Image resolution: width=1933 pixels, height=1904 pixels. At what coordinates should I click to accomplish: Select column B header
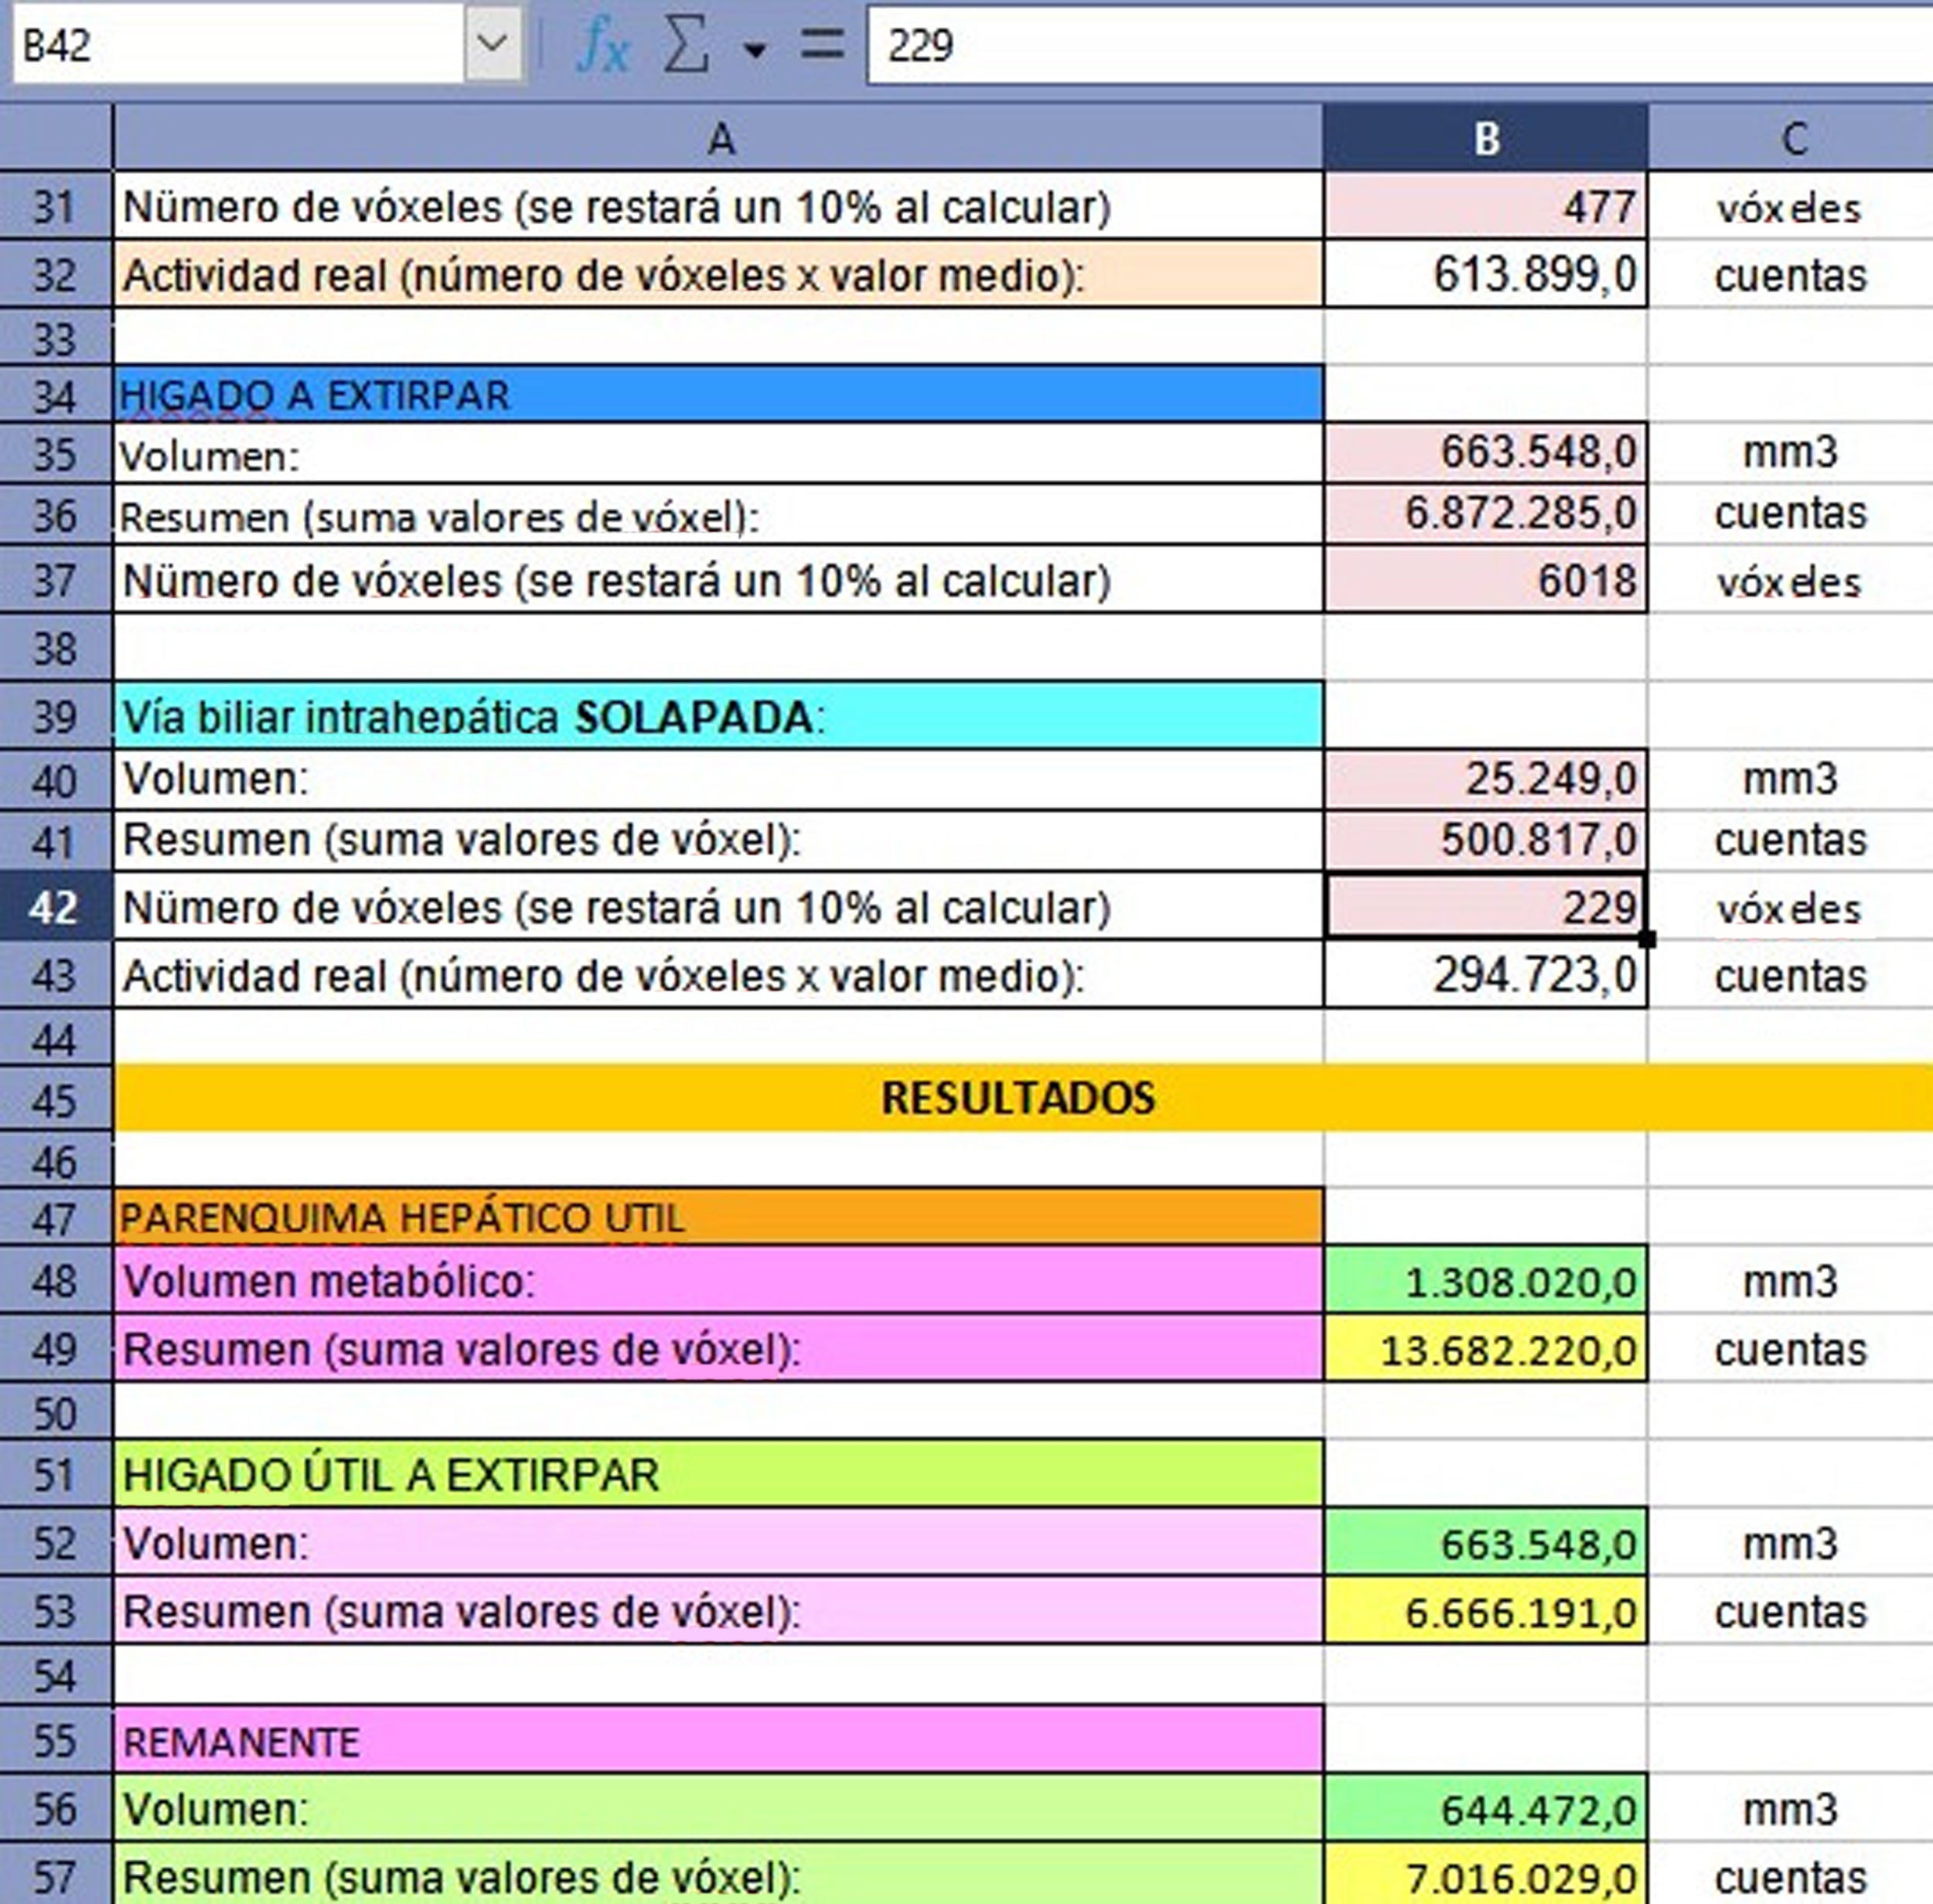click(1485, 139)
